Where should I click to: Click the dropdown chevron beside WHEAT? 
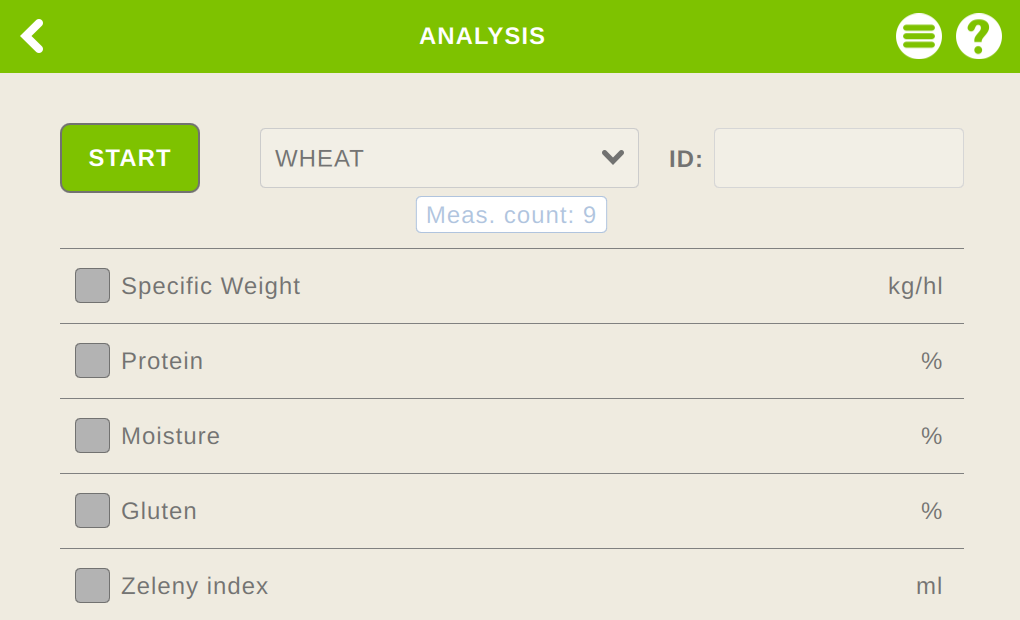(613, 157)
